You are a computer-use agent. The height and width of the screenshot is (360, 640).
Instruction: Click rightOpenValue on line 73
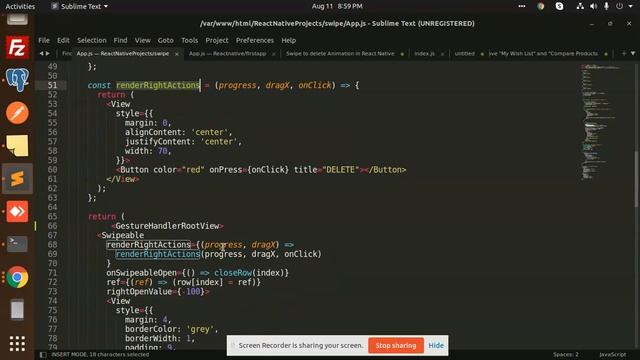click(x=139, y=291)
